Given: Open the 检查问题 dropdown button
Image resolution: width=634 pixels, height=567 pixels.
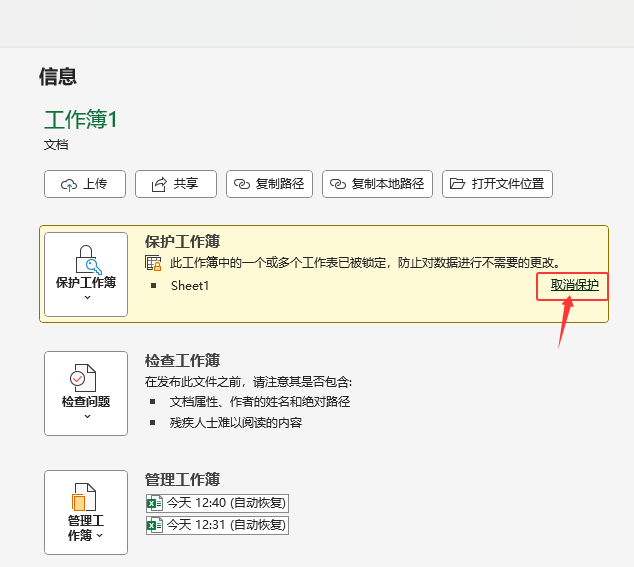Looking at the screenshot, I should [x=86, y=394].
